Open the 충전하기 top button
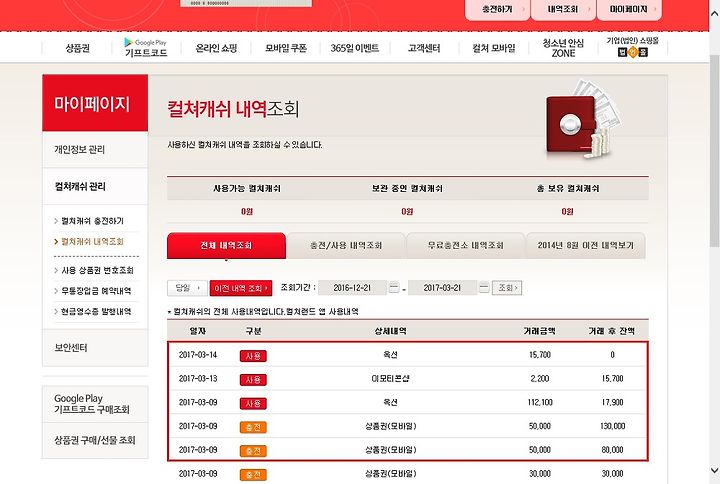720x484 pixels. 497,9
